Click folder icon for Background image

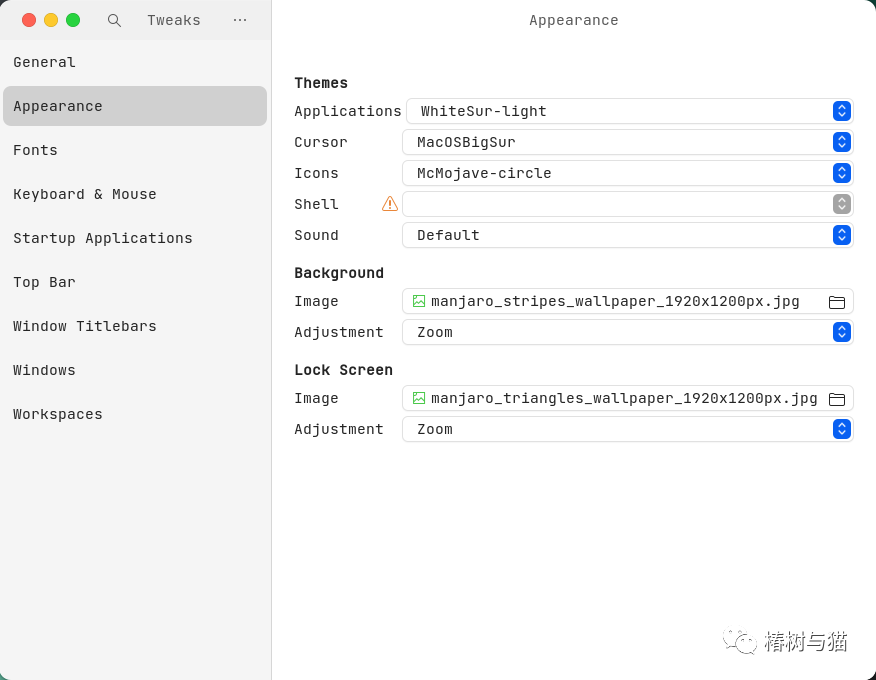[x=837, y=302]
